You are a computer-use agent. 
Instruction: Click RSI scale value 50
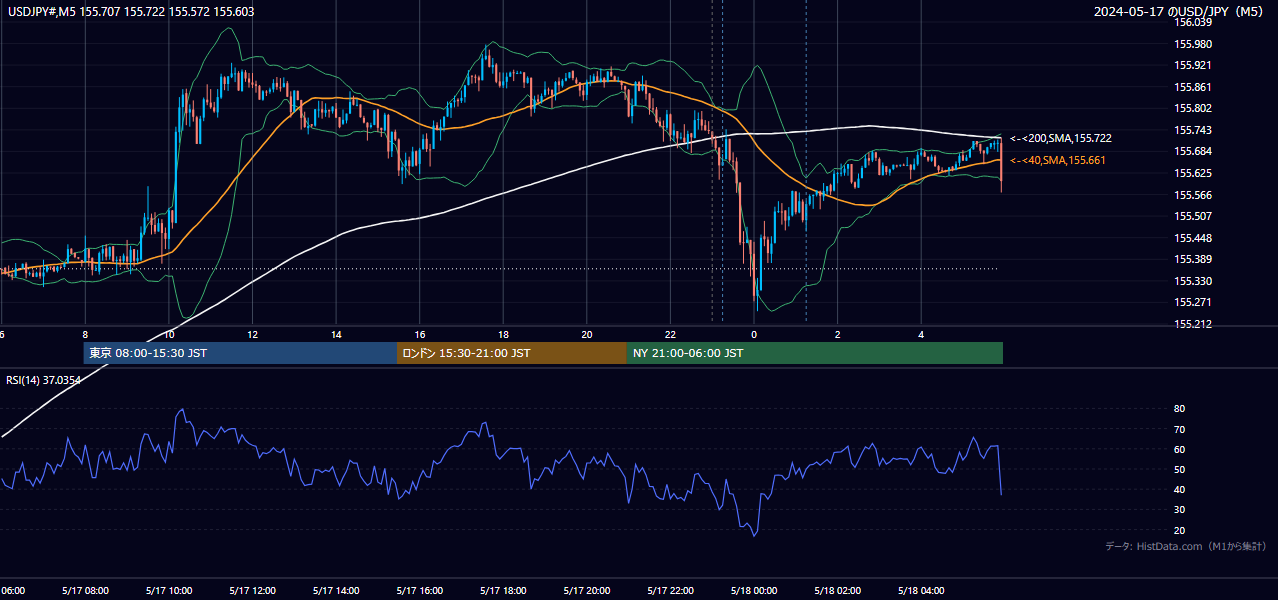[x=1180, y=469]
